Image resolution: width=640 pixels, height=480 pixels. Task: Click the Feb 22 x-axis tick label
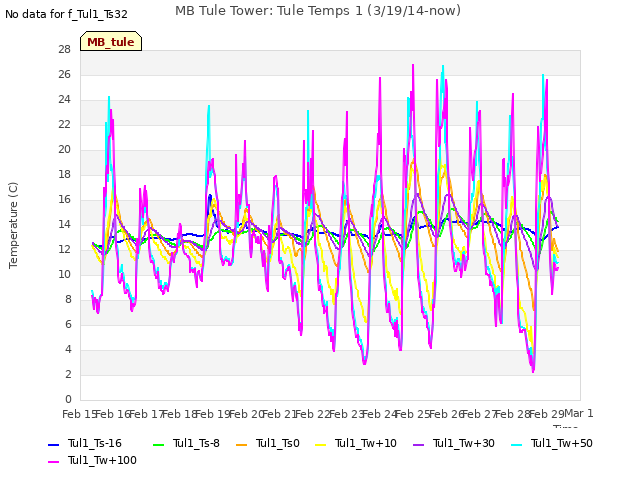click(x=313, y=414)
